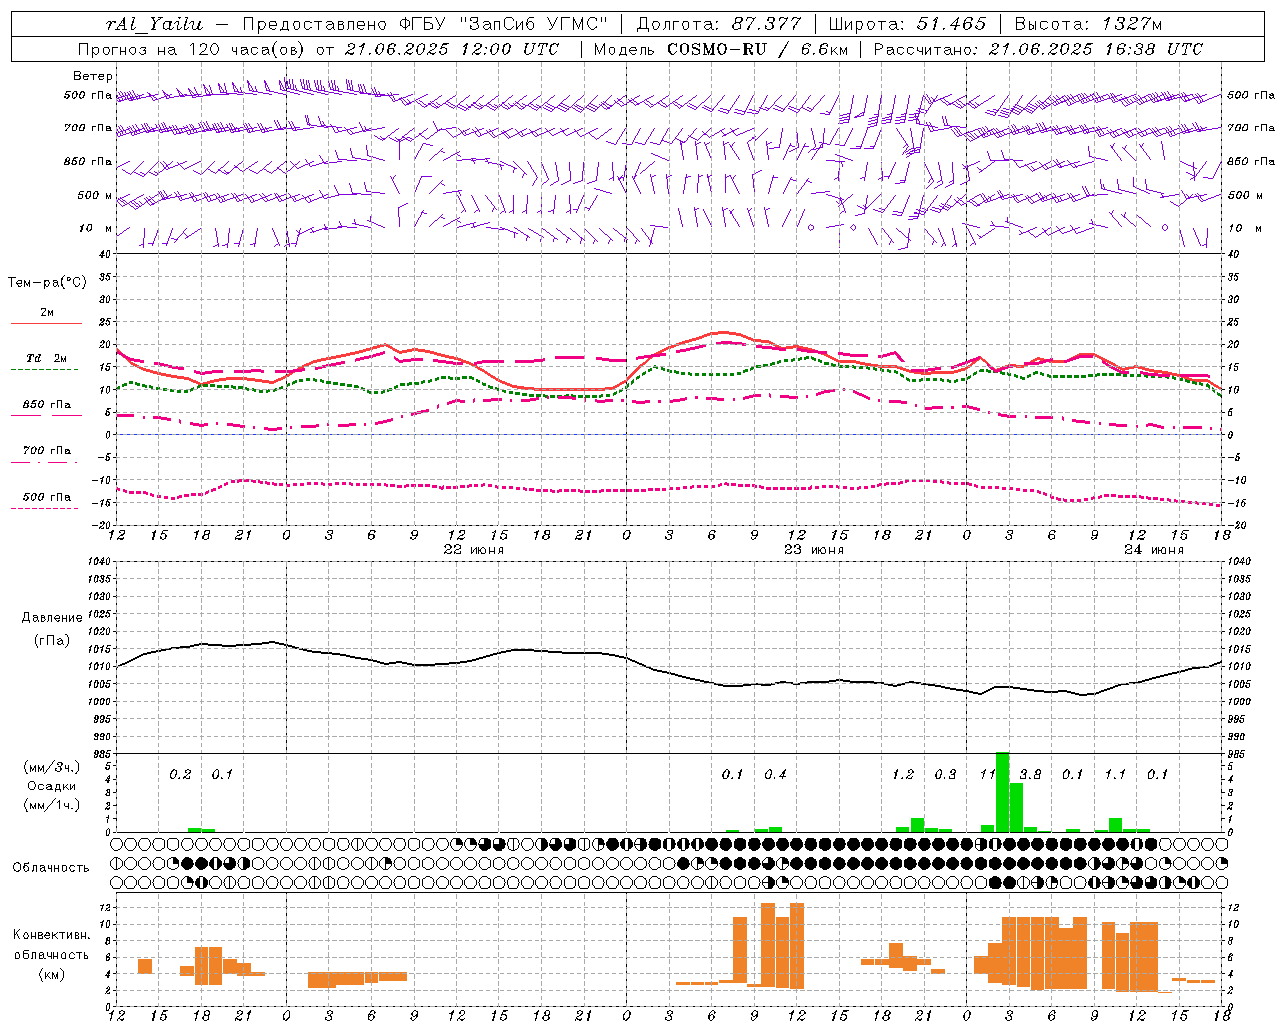1280x1024 pixels.
Task: Click the dashed legend line under Td 2м
Action: pos(45,370)
